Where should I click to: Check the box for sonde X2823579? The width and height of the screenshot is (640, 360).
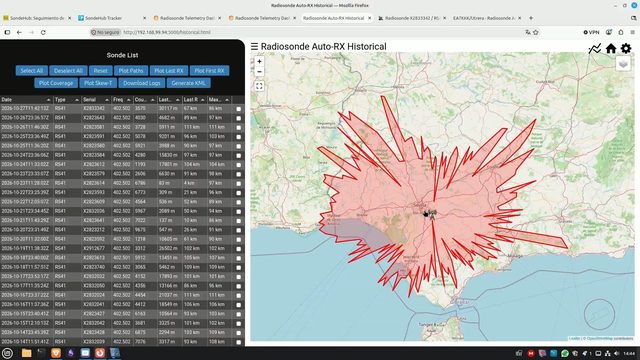(239, 174)
